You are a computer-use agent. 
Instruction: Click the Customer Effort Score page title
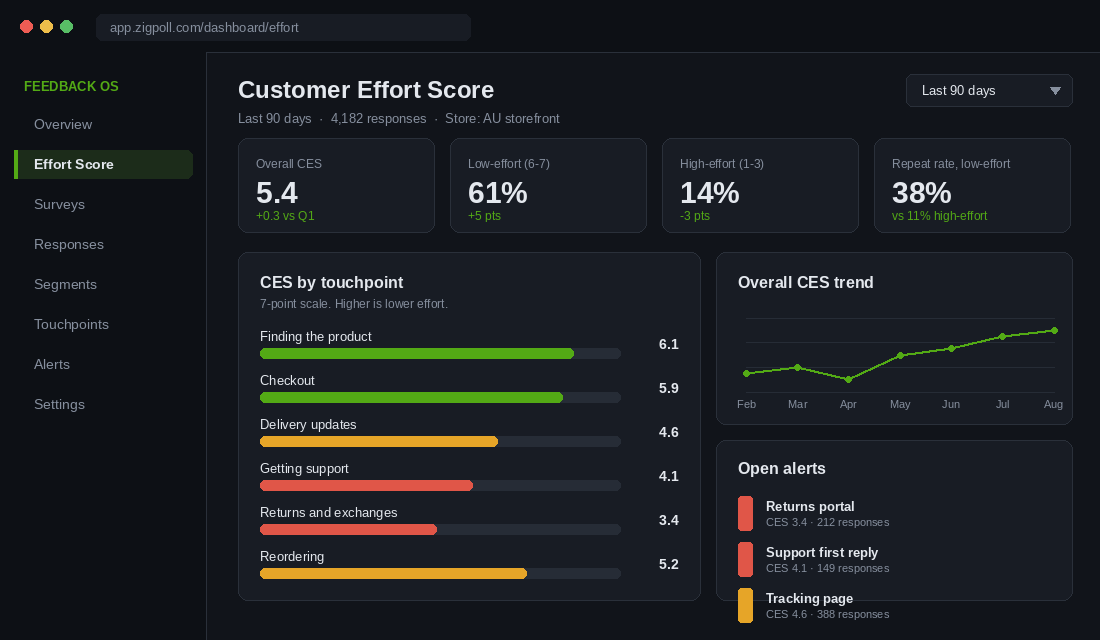[366, 90]
